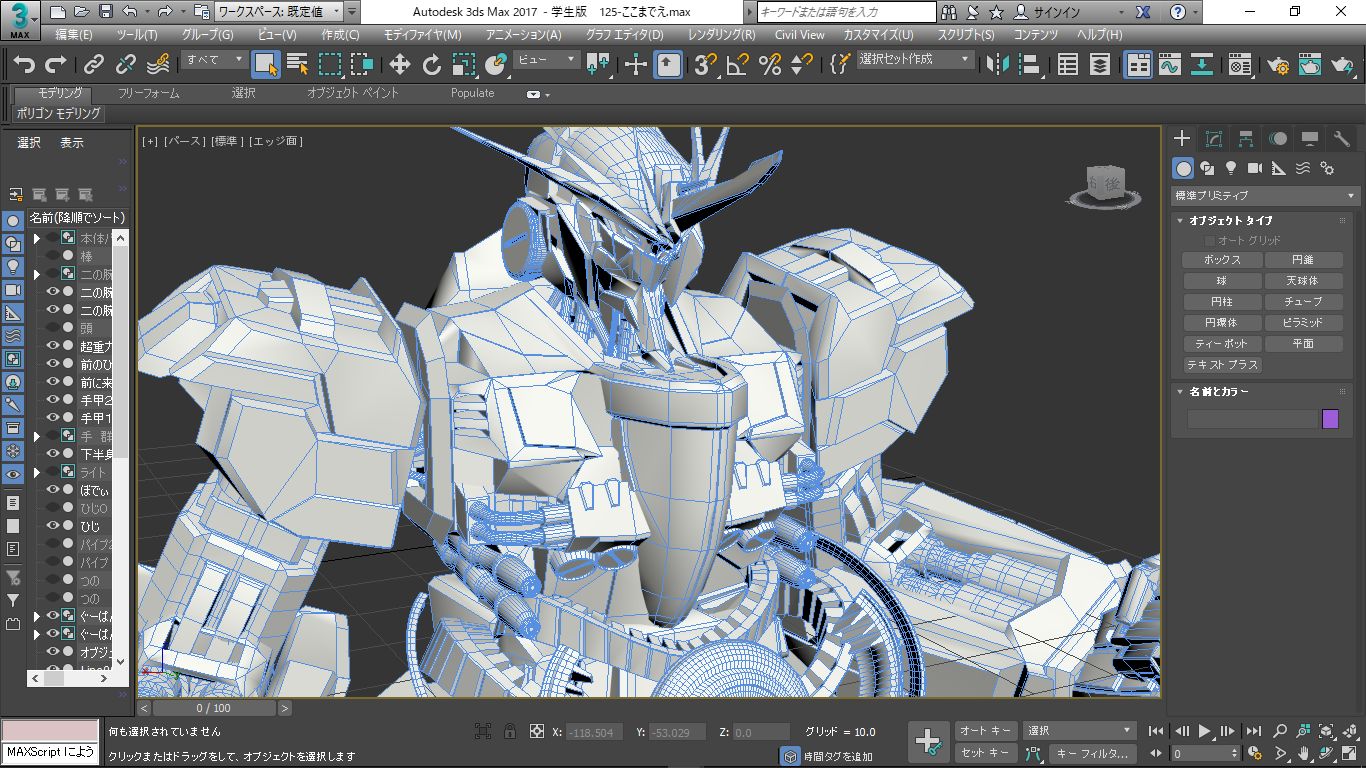Activate the Unlink Selection tool
The width and height of the screenshot is (1366, 768).
[126, 65]
